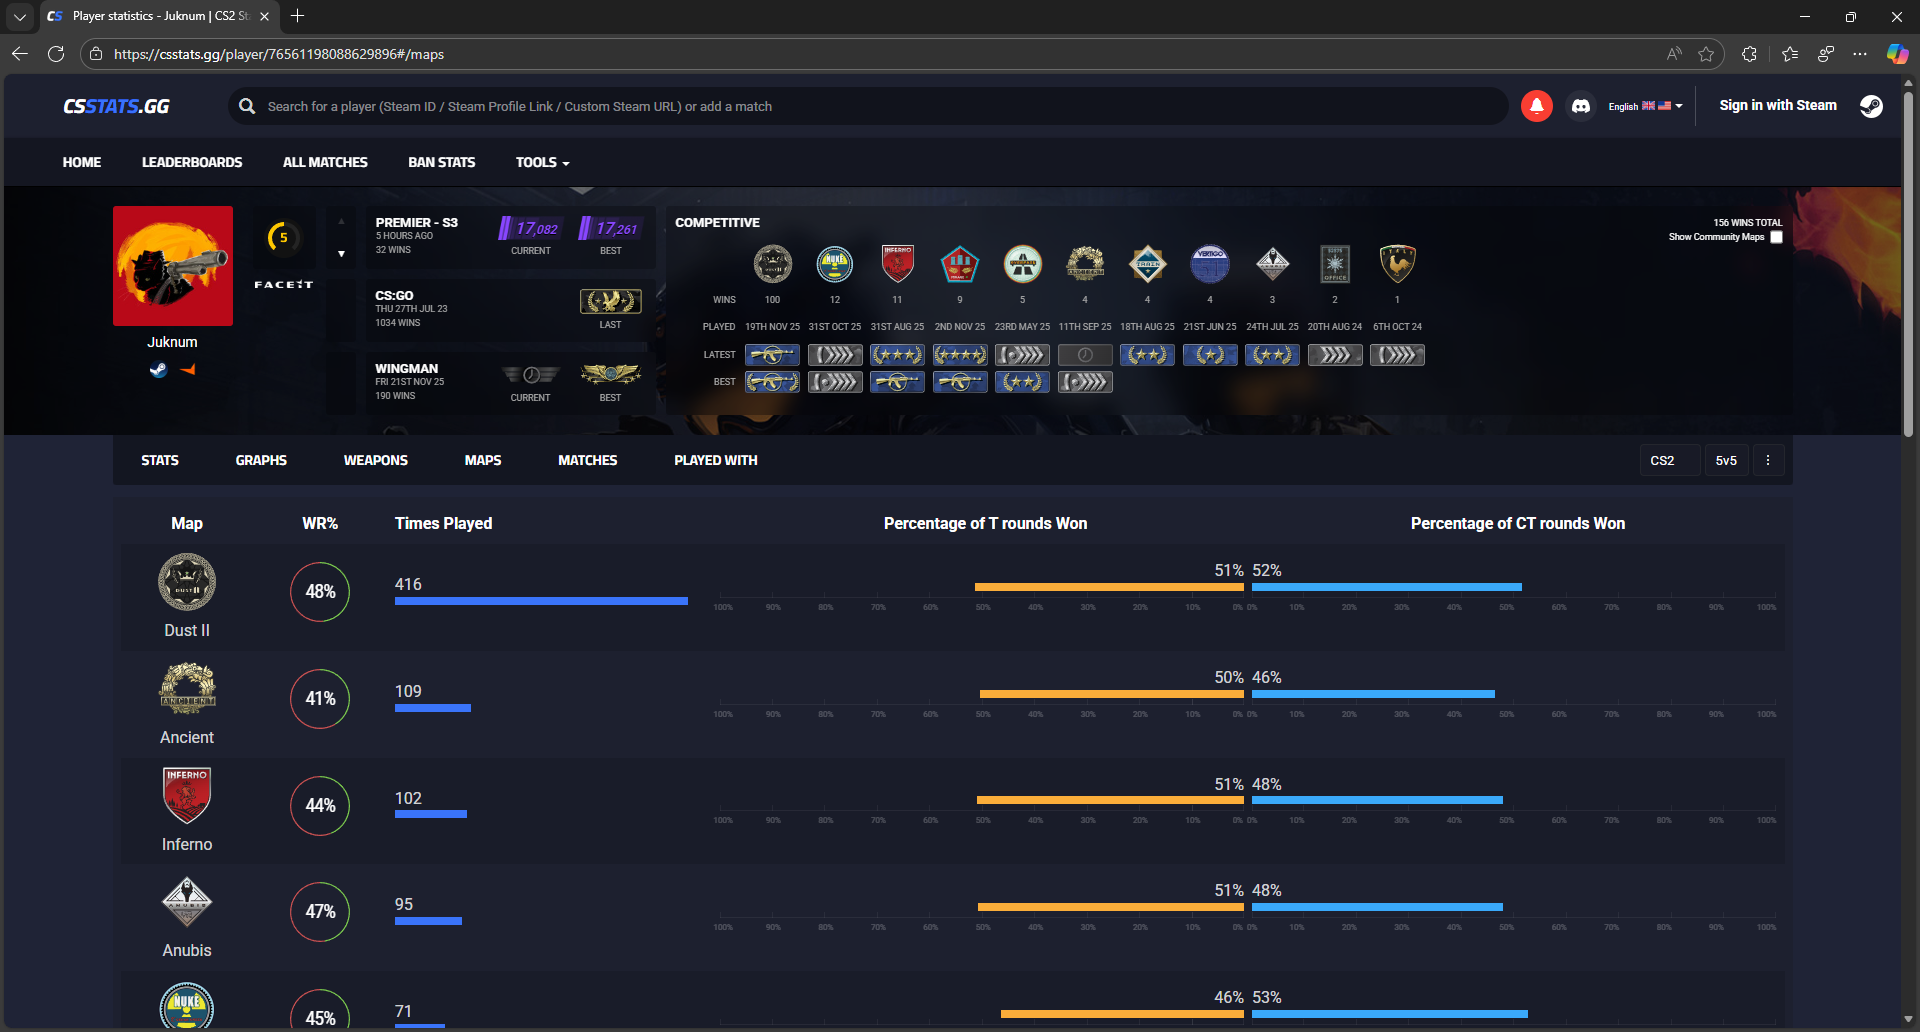
Task: Add page to favorites star
Action: pyautogui.click(x=1706, y=54)
